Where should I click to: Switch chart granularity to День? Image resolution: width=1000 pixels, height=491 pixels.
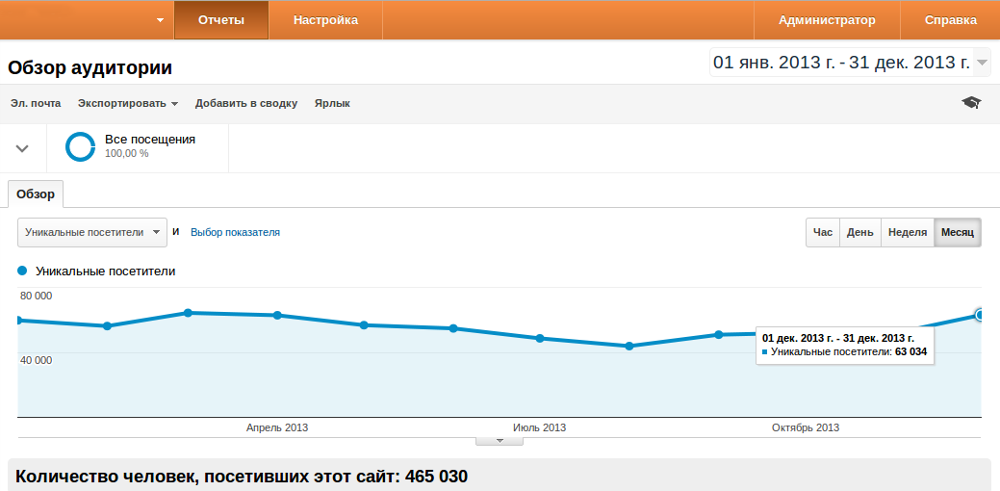click(860, 232)
